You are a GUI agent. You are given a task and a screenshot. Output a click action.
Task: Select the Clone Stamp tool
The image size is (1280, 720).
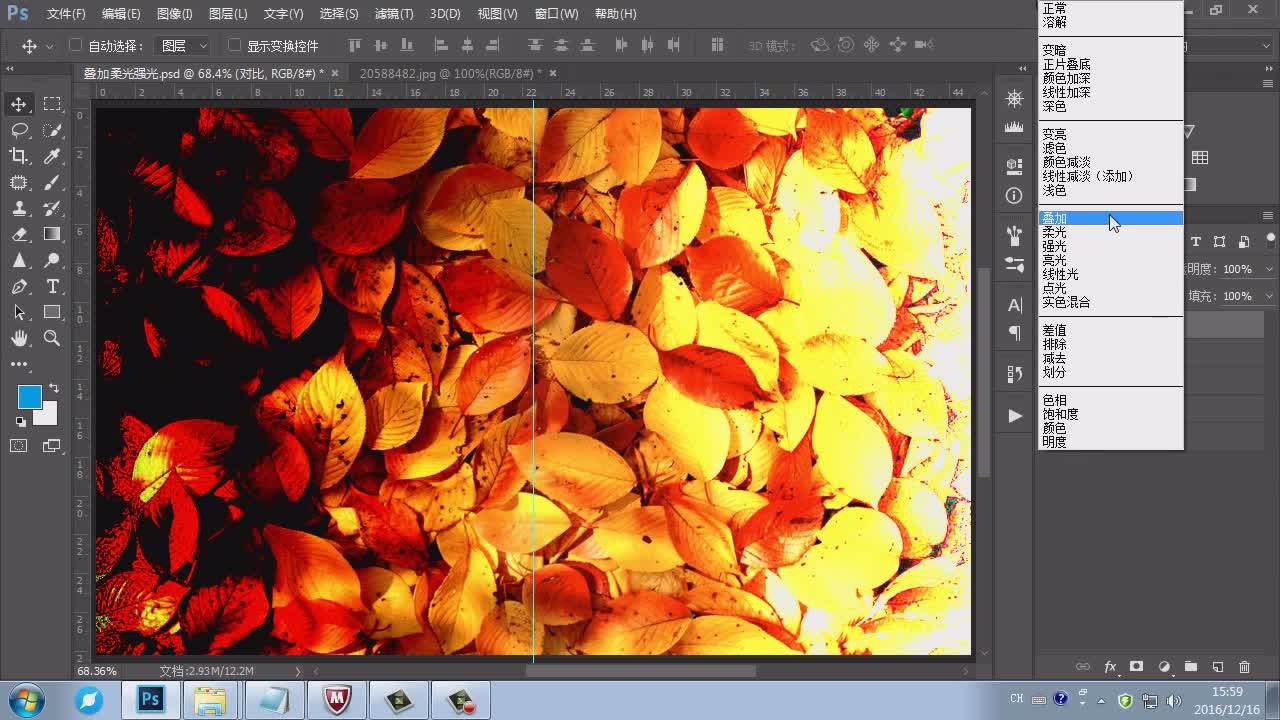tap(19, 208)
